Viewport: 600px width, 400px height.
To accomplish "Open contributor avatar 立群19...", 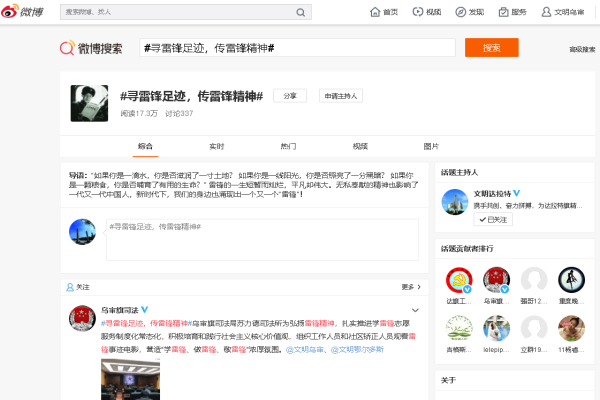I will (x=534, y=328).
